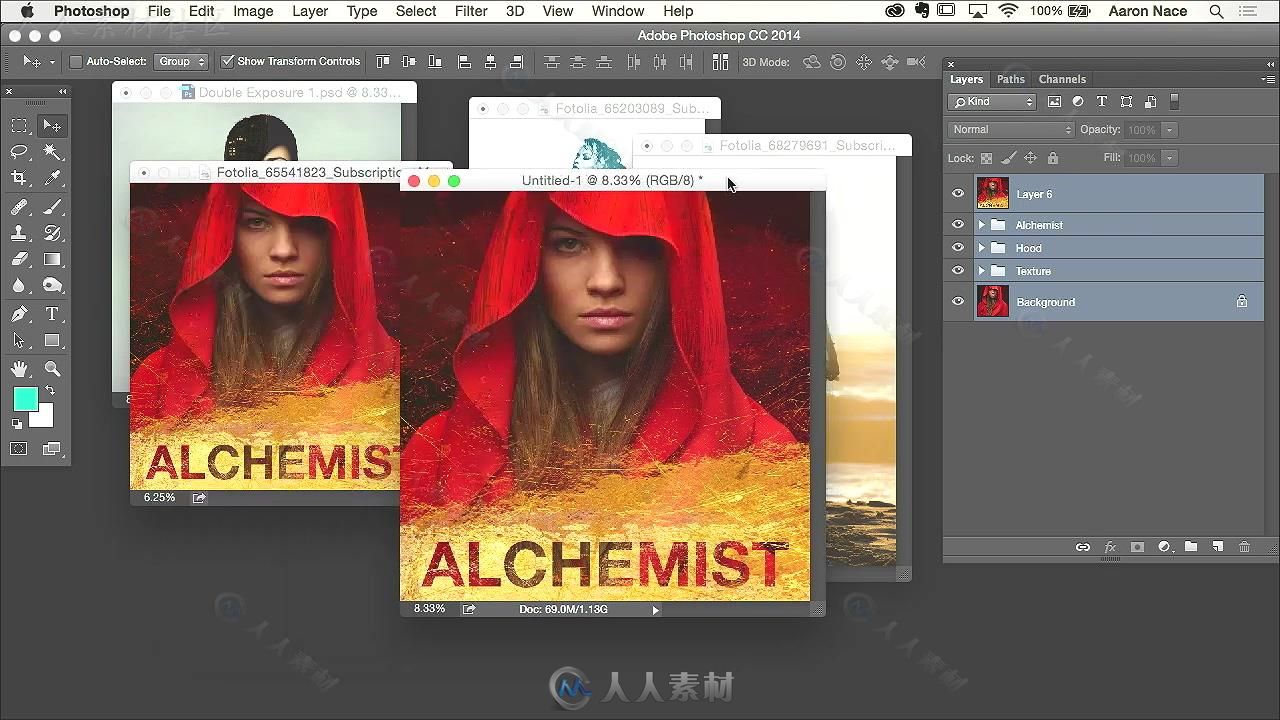Enable the Auto-Select checkbox
Viewport: 1280px width, 720px height.
76,62
